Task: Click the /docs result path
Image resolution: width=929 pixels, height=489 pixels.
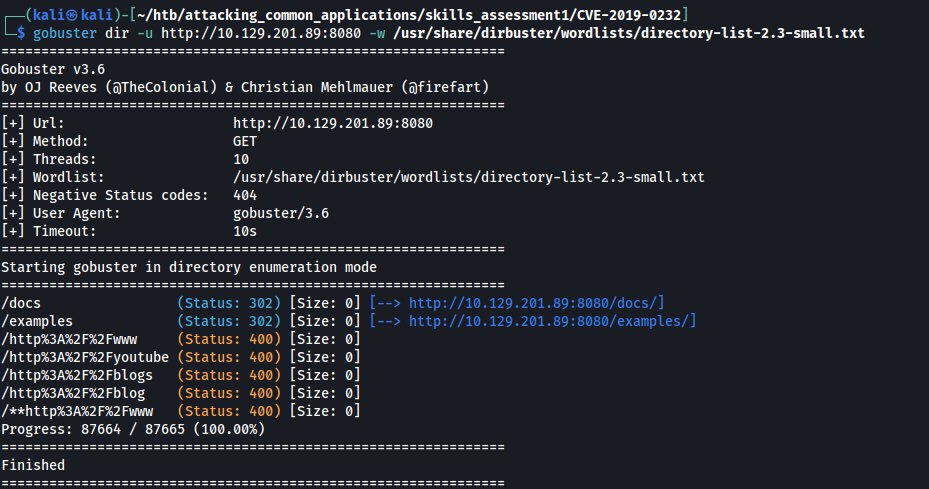Action: pyautogui.click(x=21, y=303)
